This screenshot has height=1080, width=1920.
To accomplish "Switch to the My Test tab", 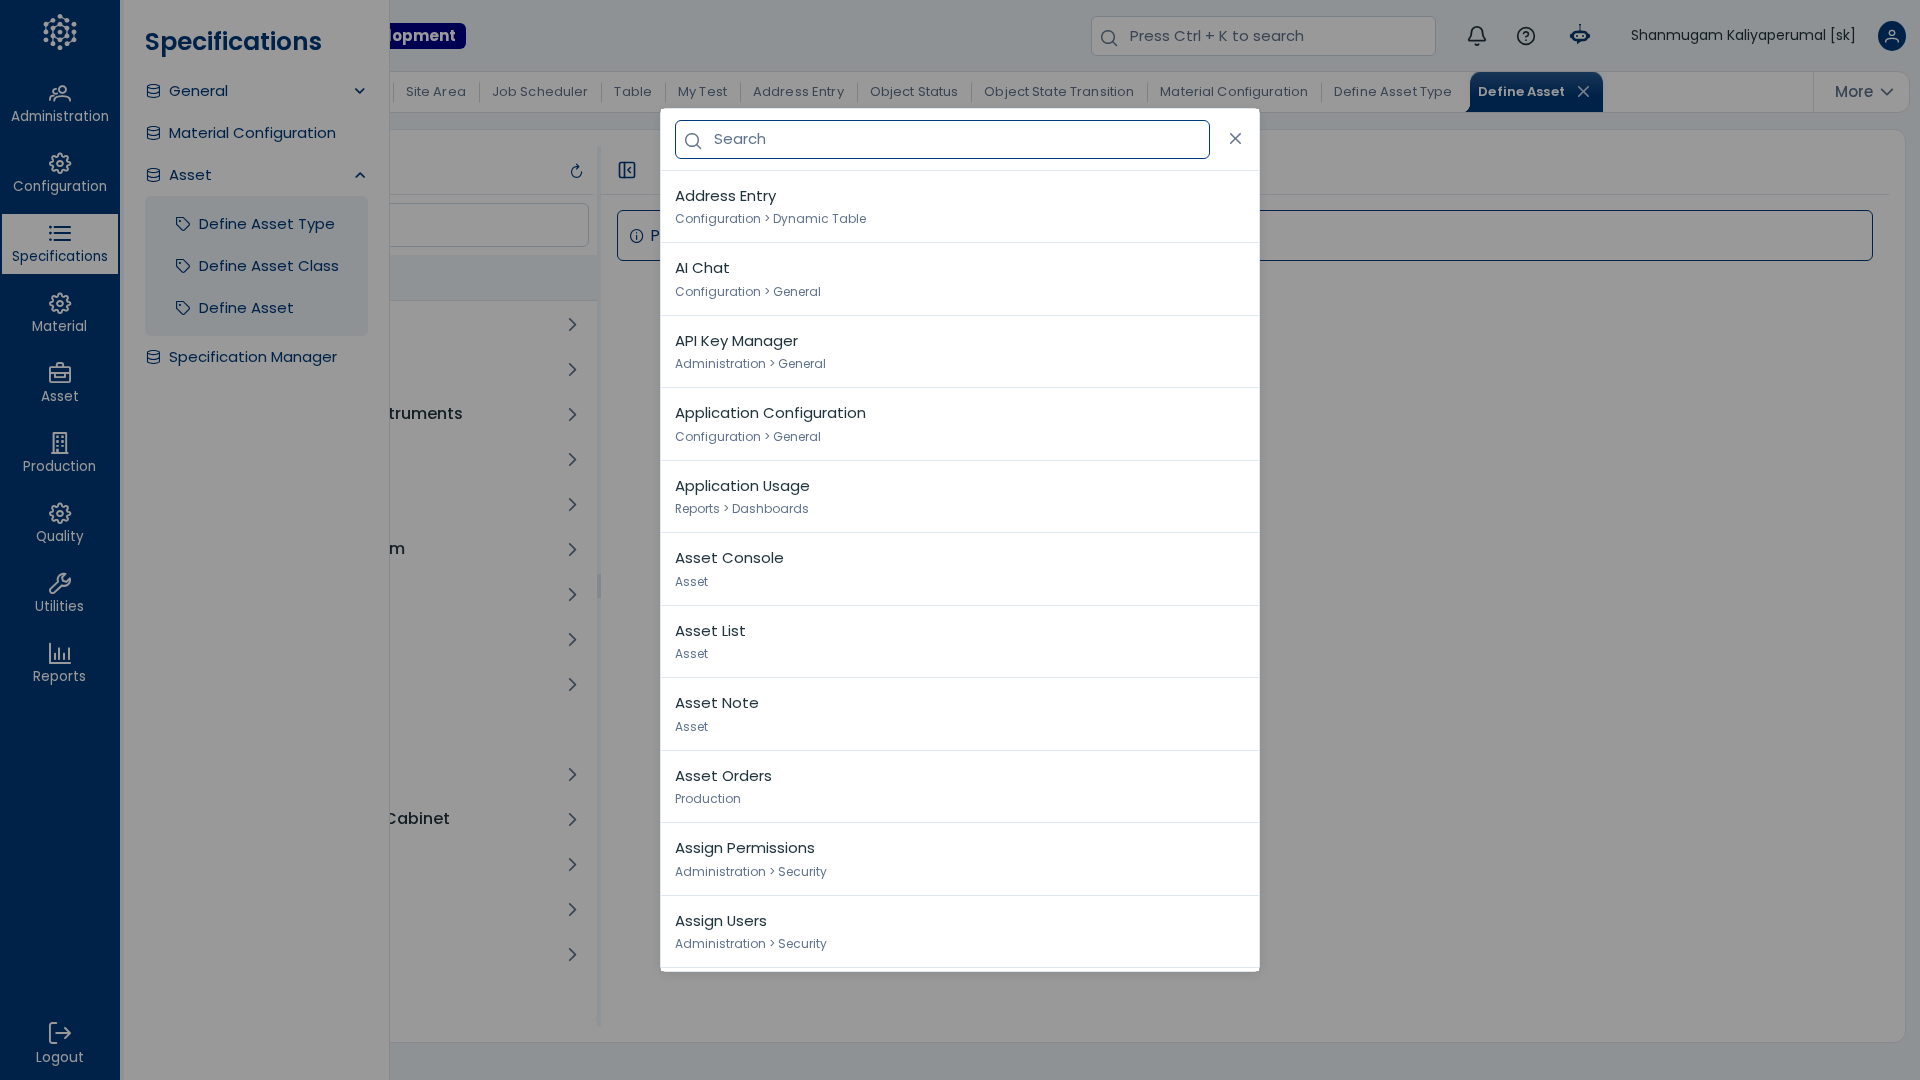I will (x=702, y=92).
